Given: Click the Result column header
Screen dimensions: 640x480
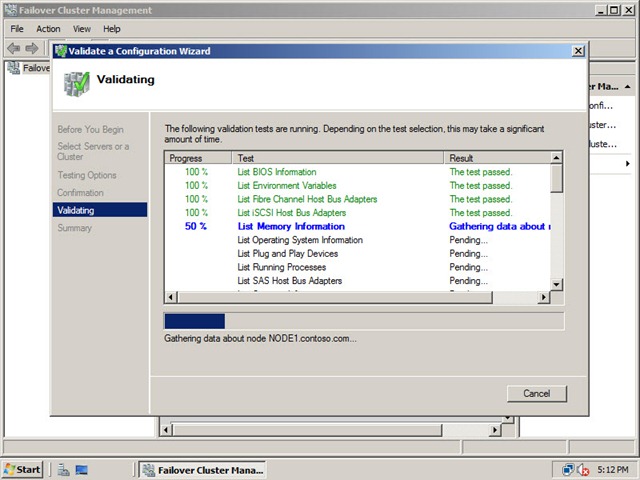Looking at the screenshot, I should click(x=497, y=158).
